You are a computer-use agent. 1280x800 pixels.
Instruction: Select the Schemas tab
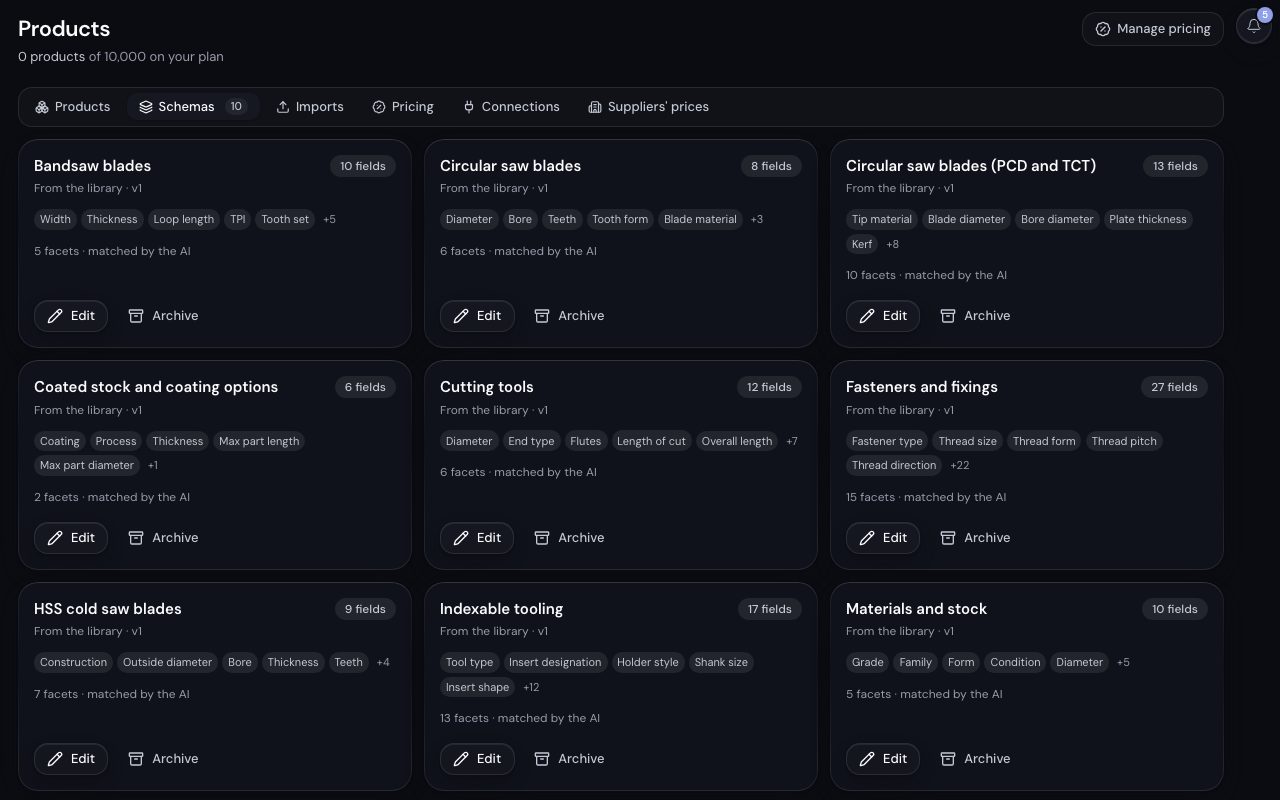(x=192, y=107)
